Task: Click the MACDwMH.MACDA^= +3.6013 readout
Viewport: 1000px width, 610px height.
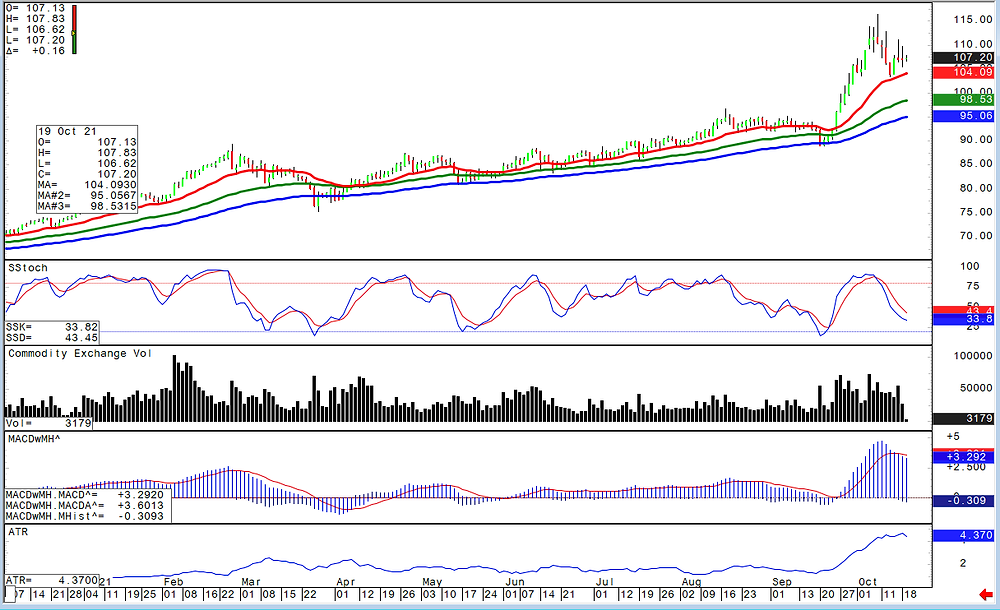Action: pyautogui.click(x=85, y=505)
